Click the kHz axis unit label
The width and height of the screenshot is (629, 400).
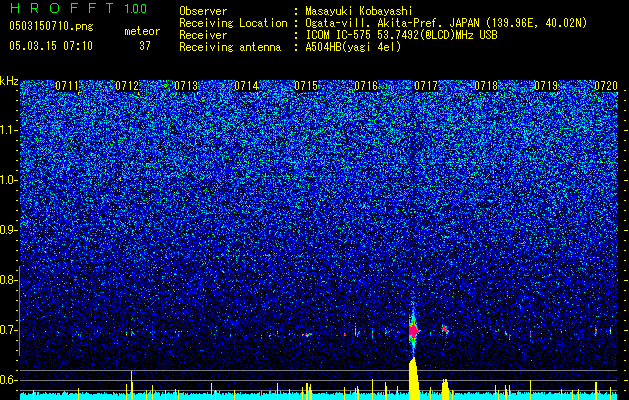(x=10, y=81)
